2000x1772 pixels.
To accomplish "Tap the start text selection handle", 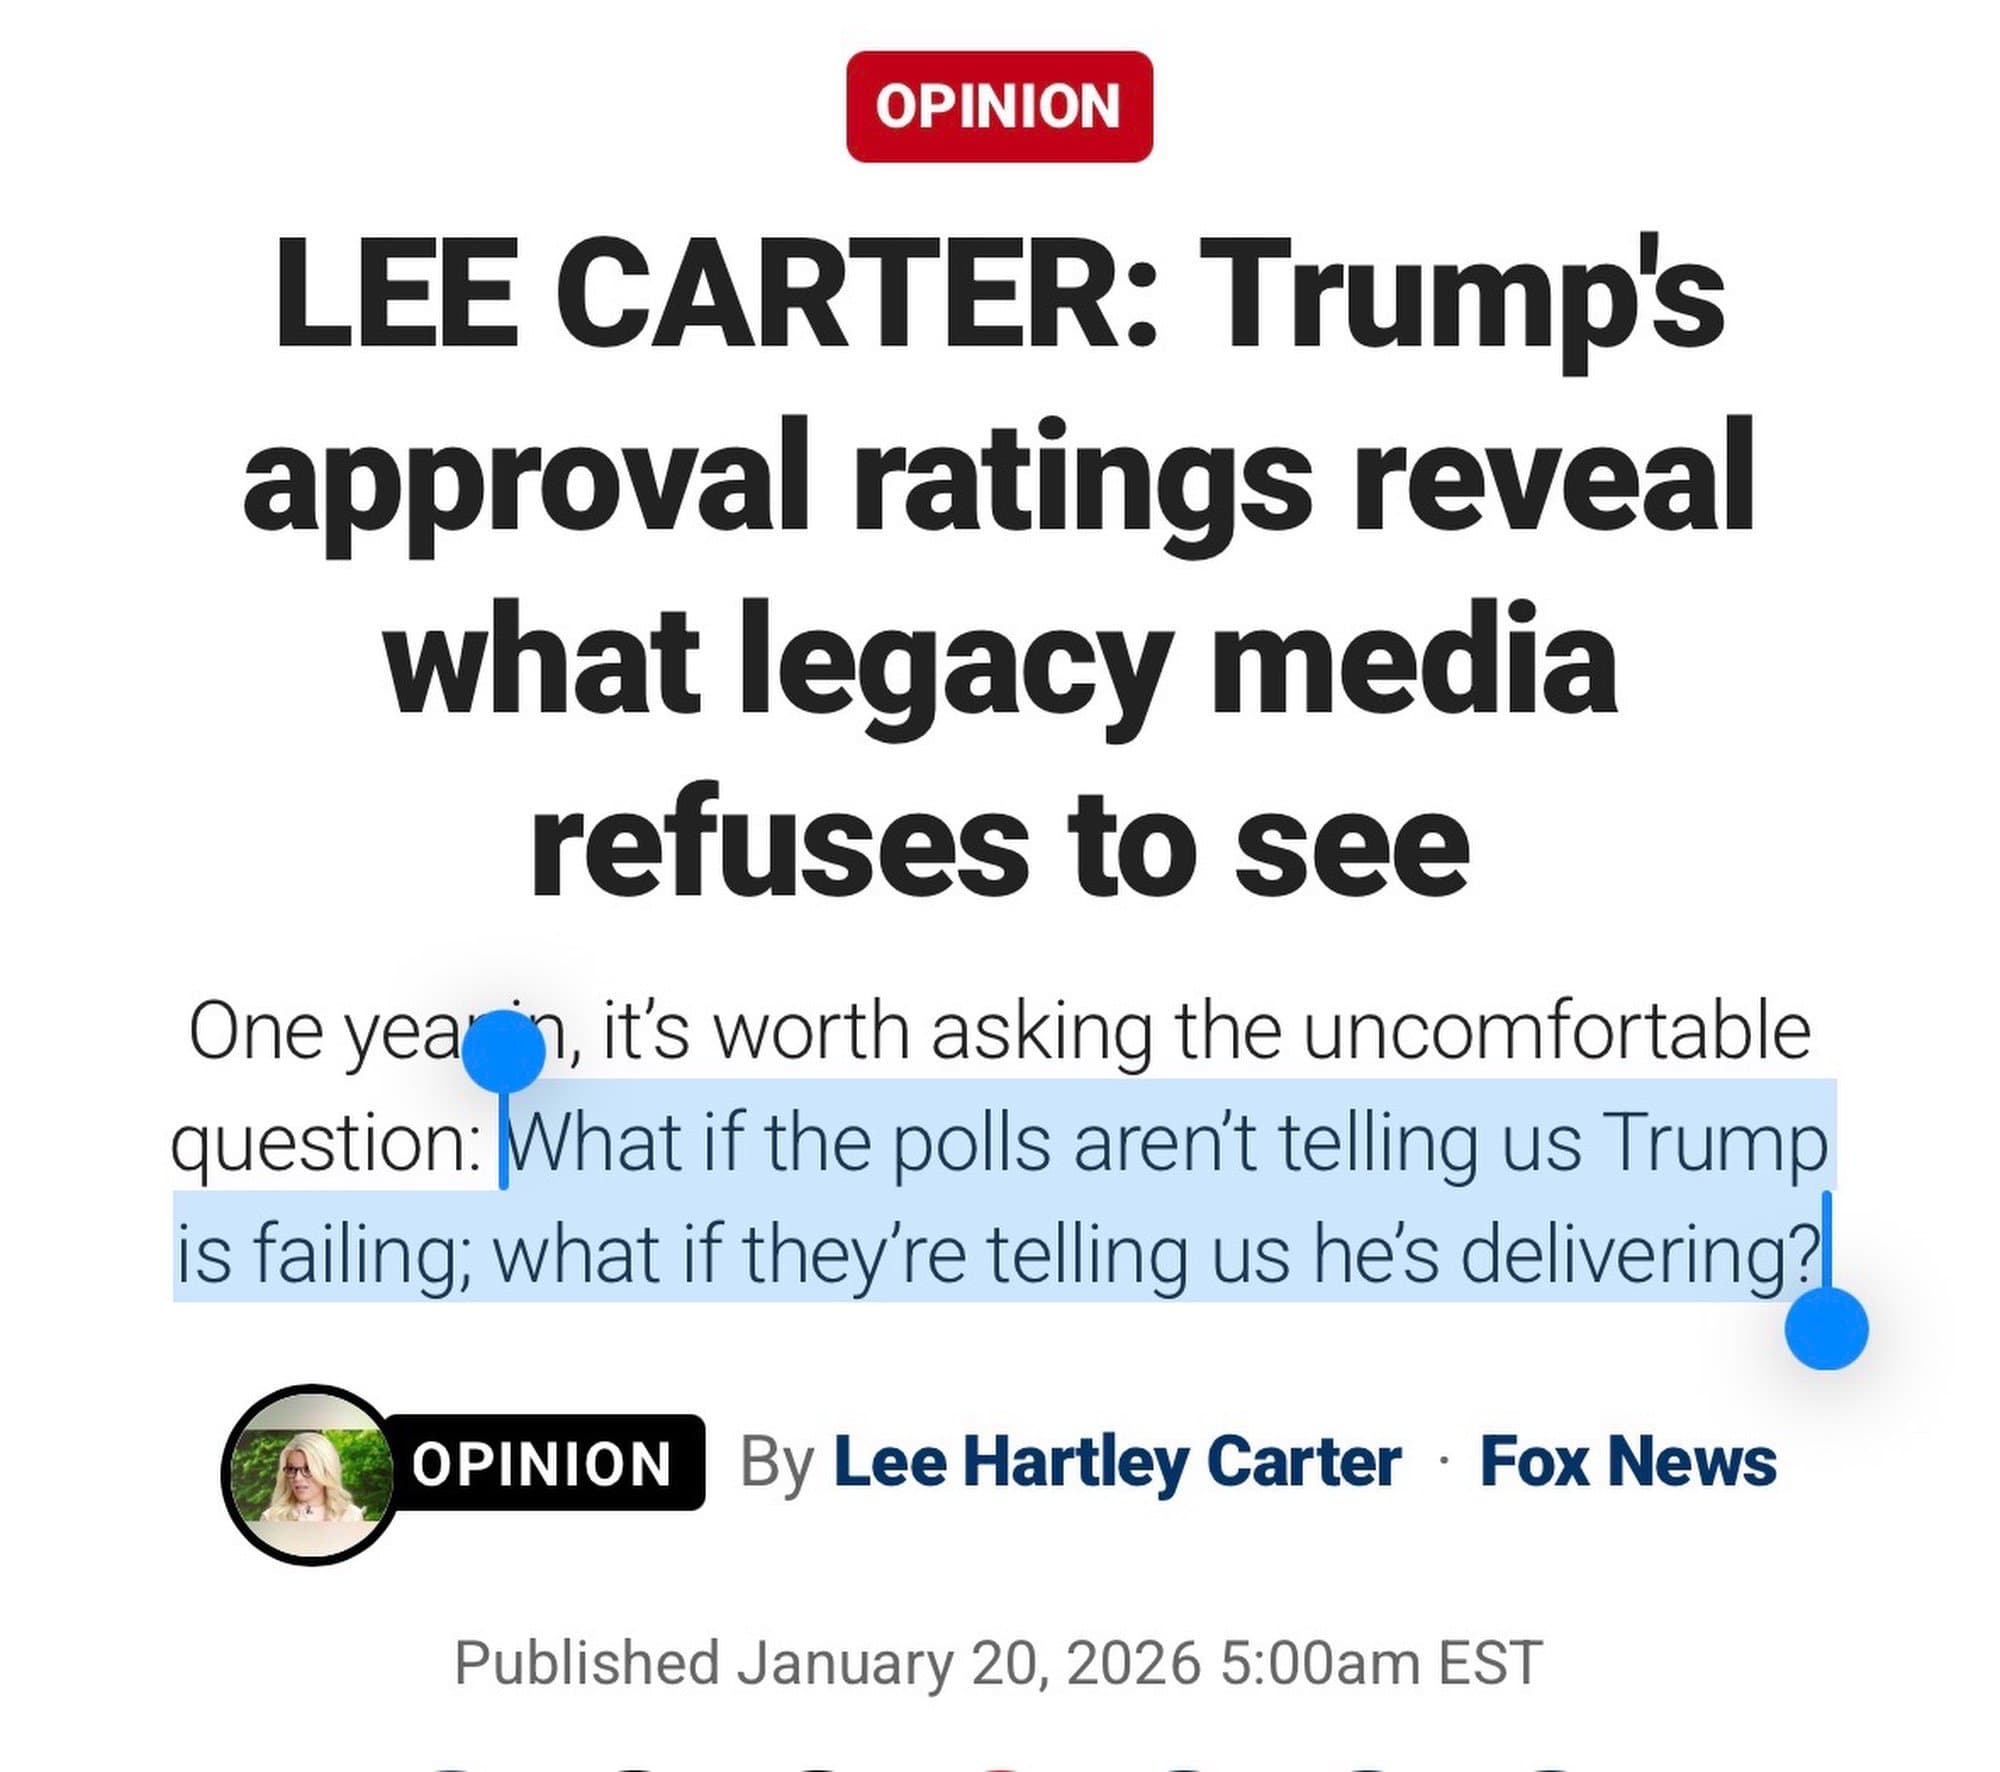I will (x=505, y=1052).
